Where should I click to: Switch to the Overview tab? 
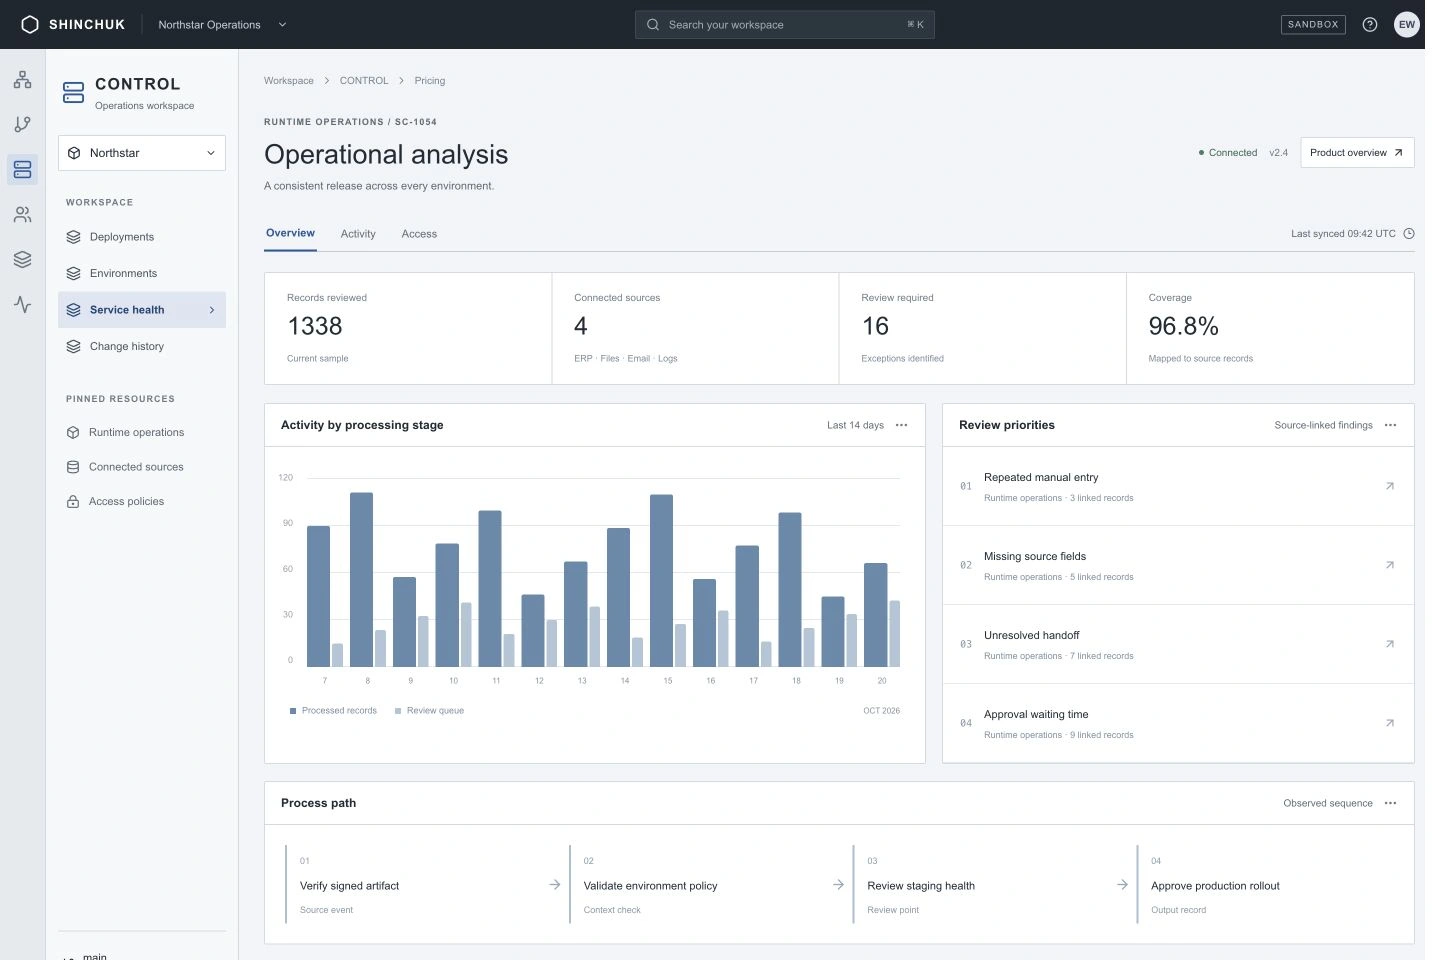[x=290, y=233]
